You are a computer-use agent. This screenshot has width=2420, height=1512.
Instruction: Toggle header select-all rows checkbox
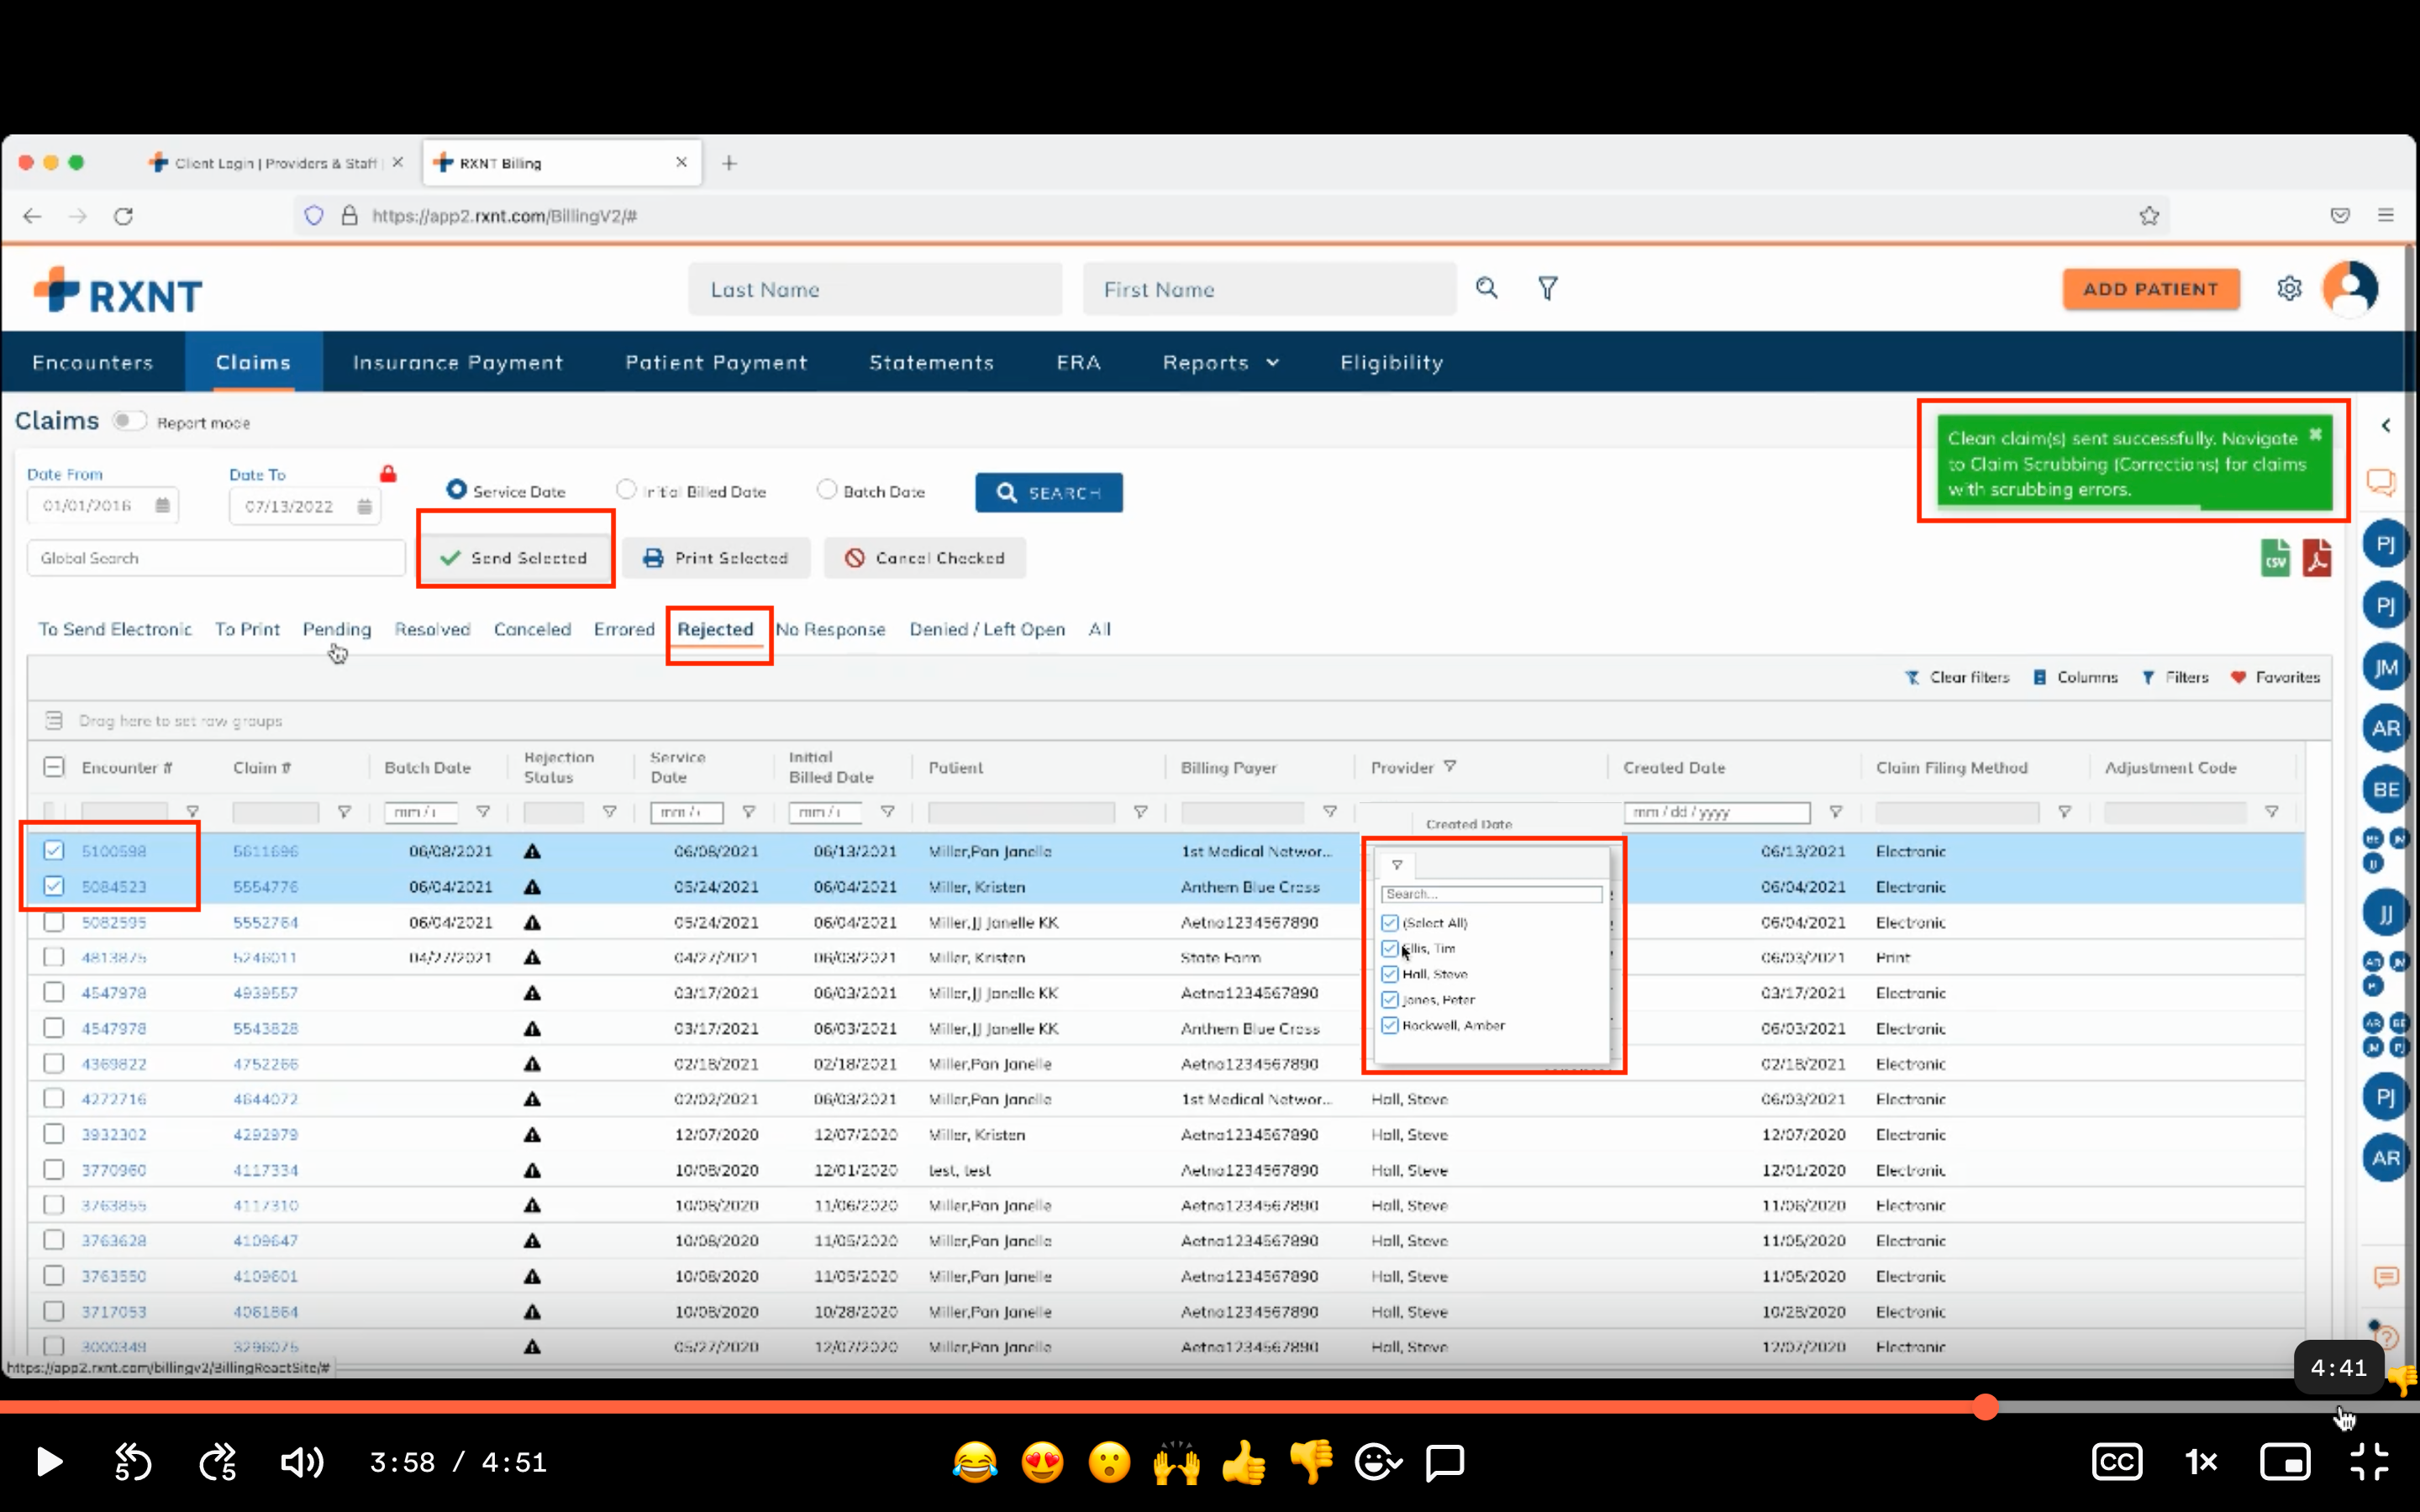pyautogui.click(x=54, y=767)
